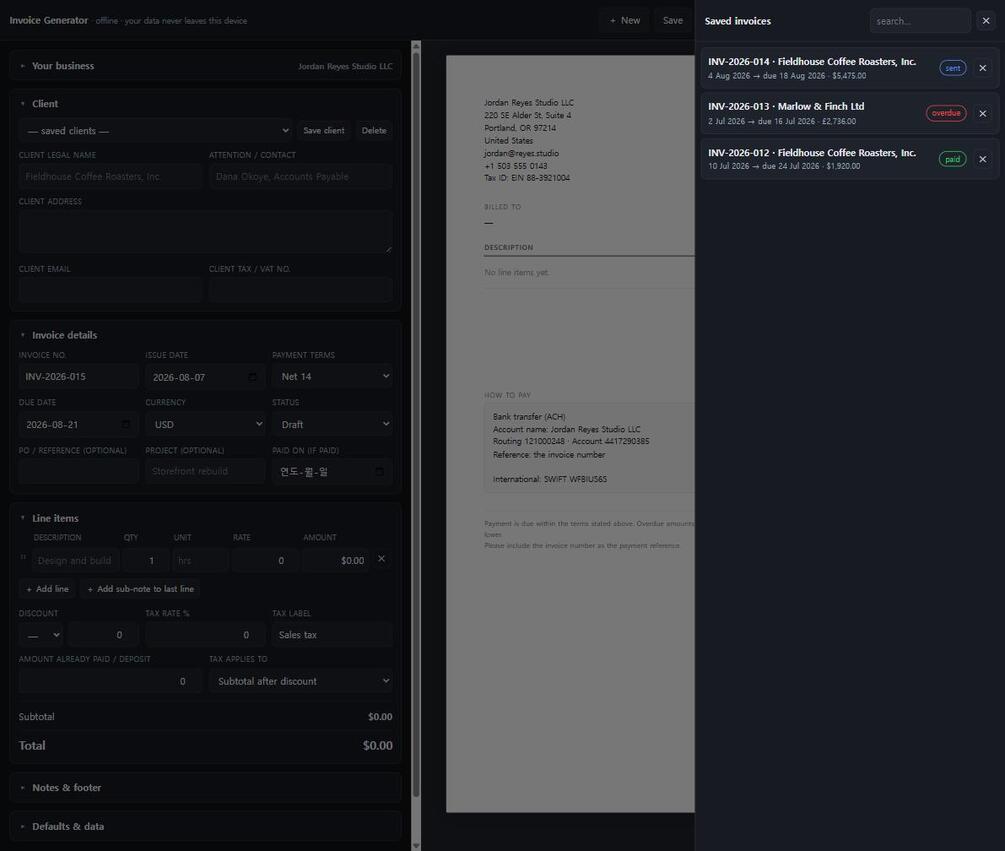The height and width of the screenshot is (851, 1005).
Task: Click the line item Description field
Action: (76, 560)
